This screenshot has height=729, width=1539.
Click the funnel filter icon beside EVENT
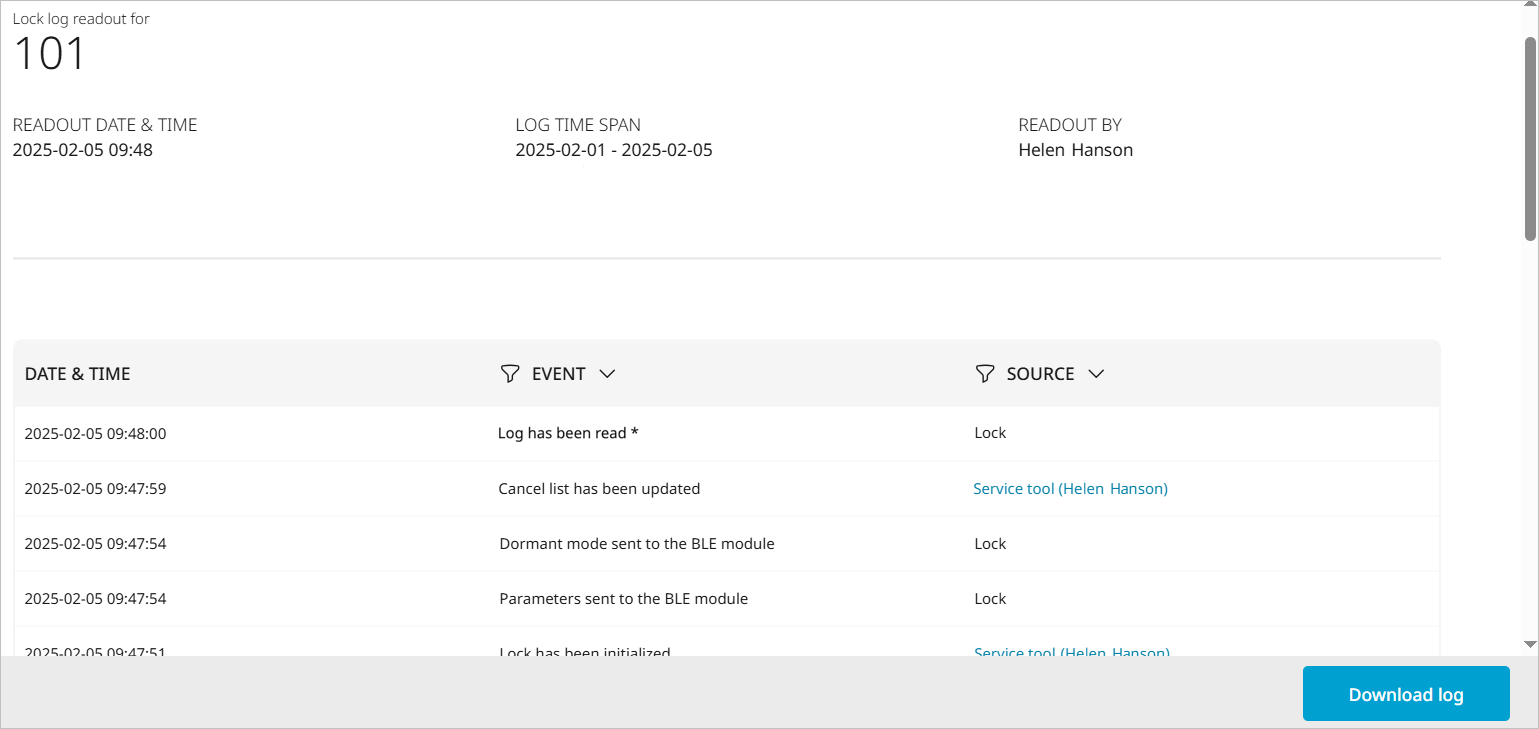[510, 374]
